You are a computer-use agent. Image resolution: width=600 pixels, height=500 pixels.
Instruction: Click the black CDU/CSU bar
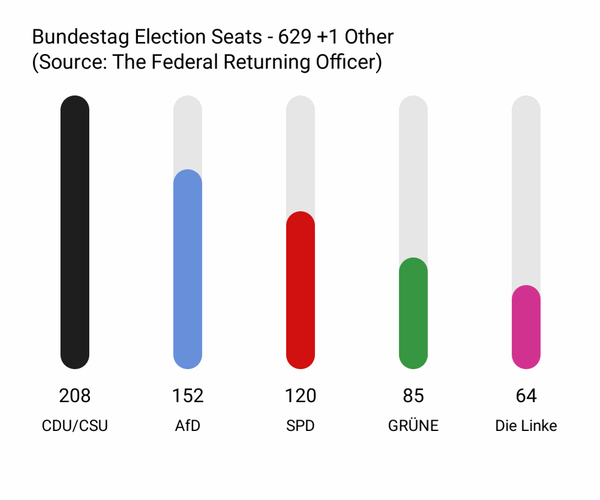(x=75, y=232)
